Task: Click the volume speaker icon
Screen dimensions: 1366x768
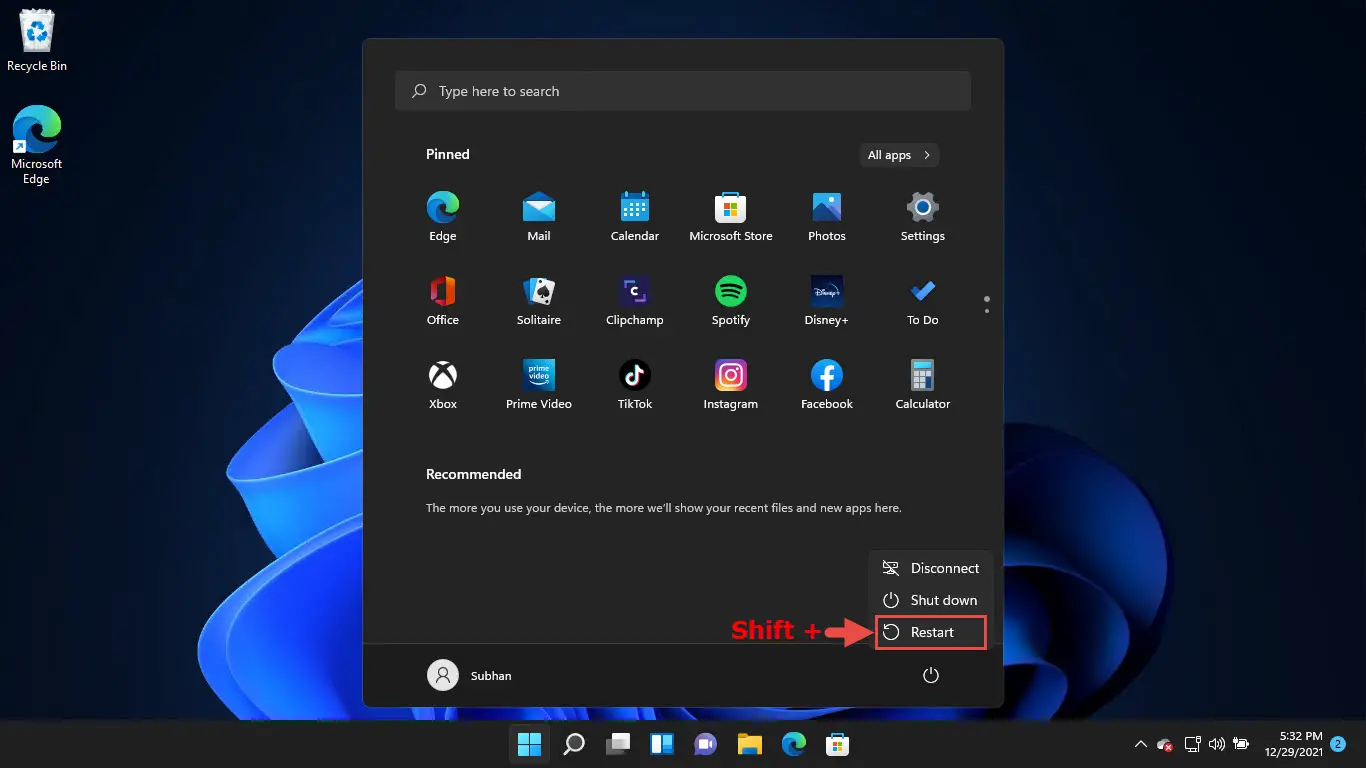Action: 1216,744
